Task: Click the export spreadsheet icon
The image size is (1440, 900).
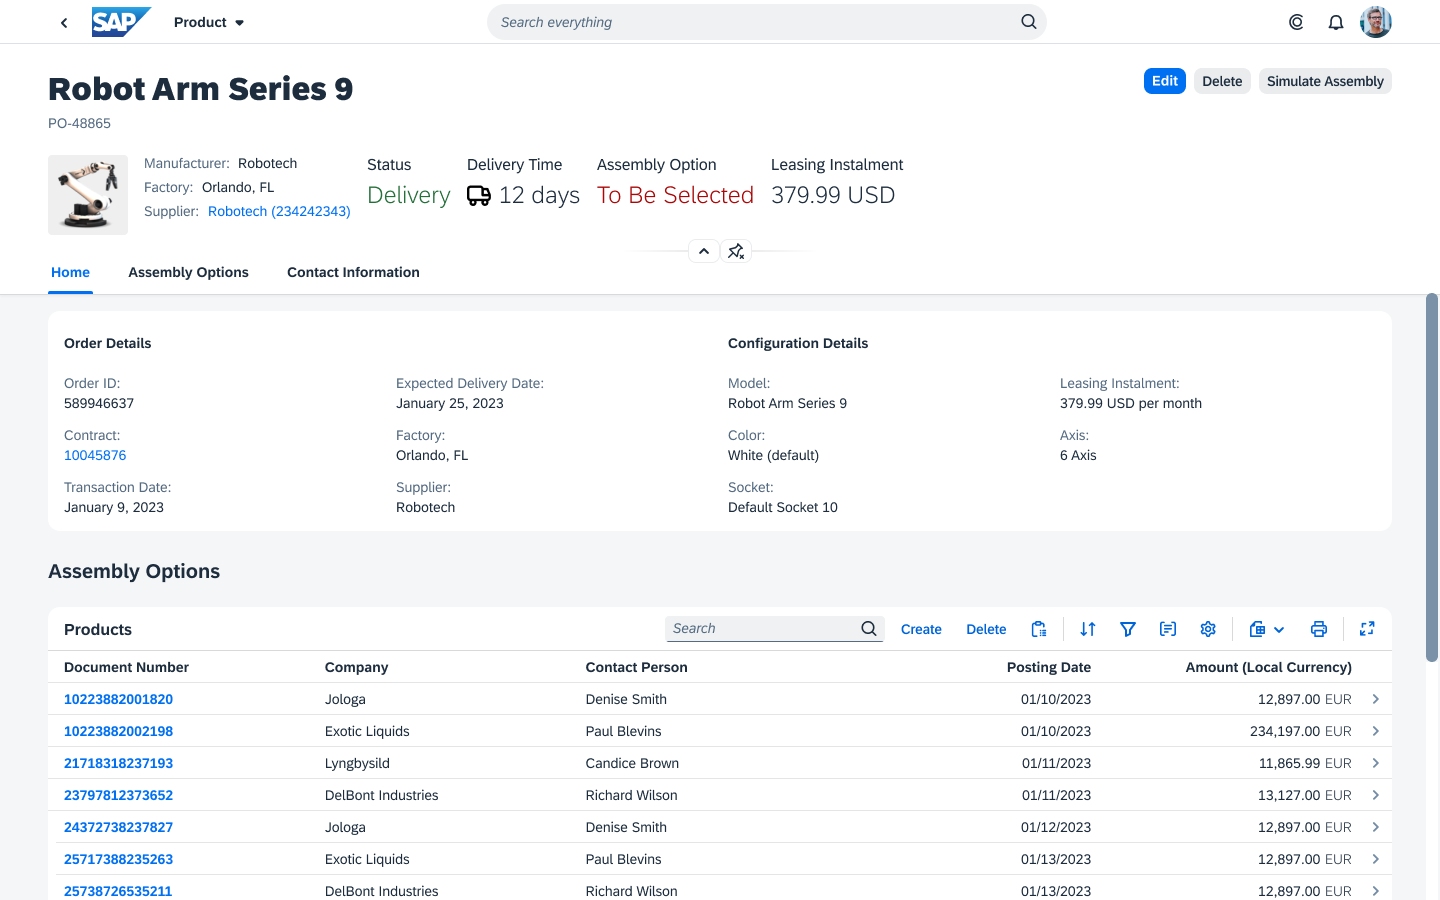Action: (x=1258, y=629)
